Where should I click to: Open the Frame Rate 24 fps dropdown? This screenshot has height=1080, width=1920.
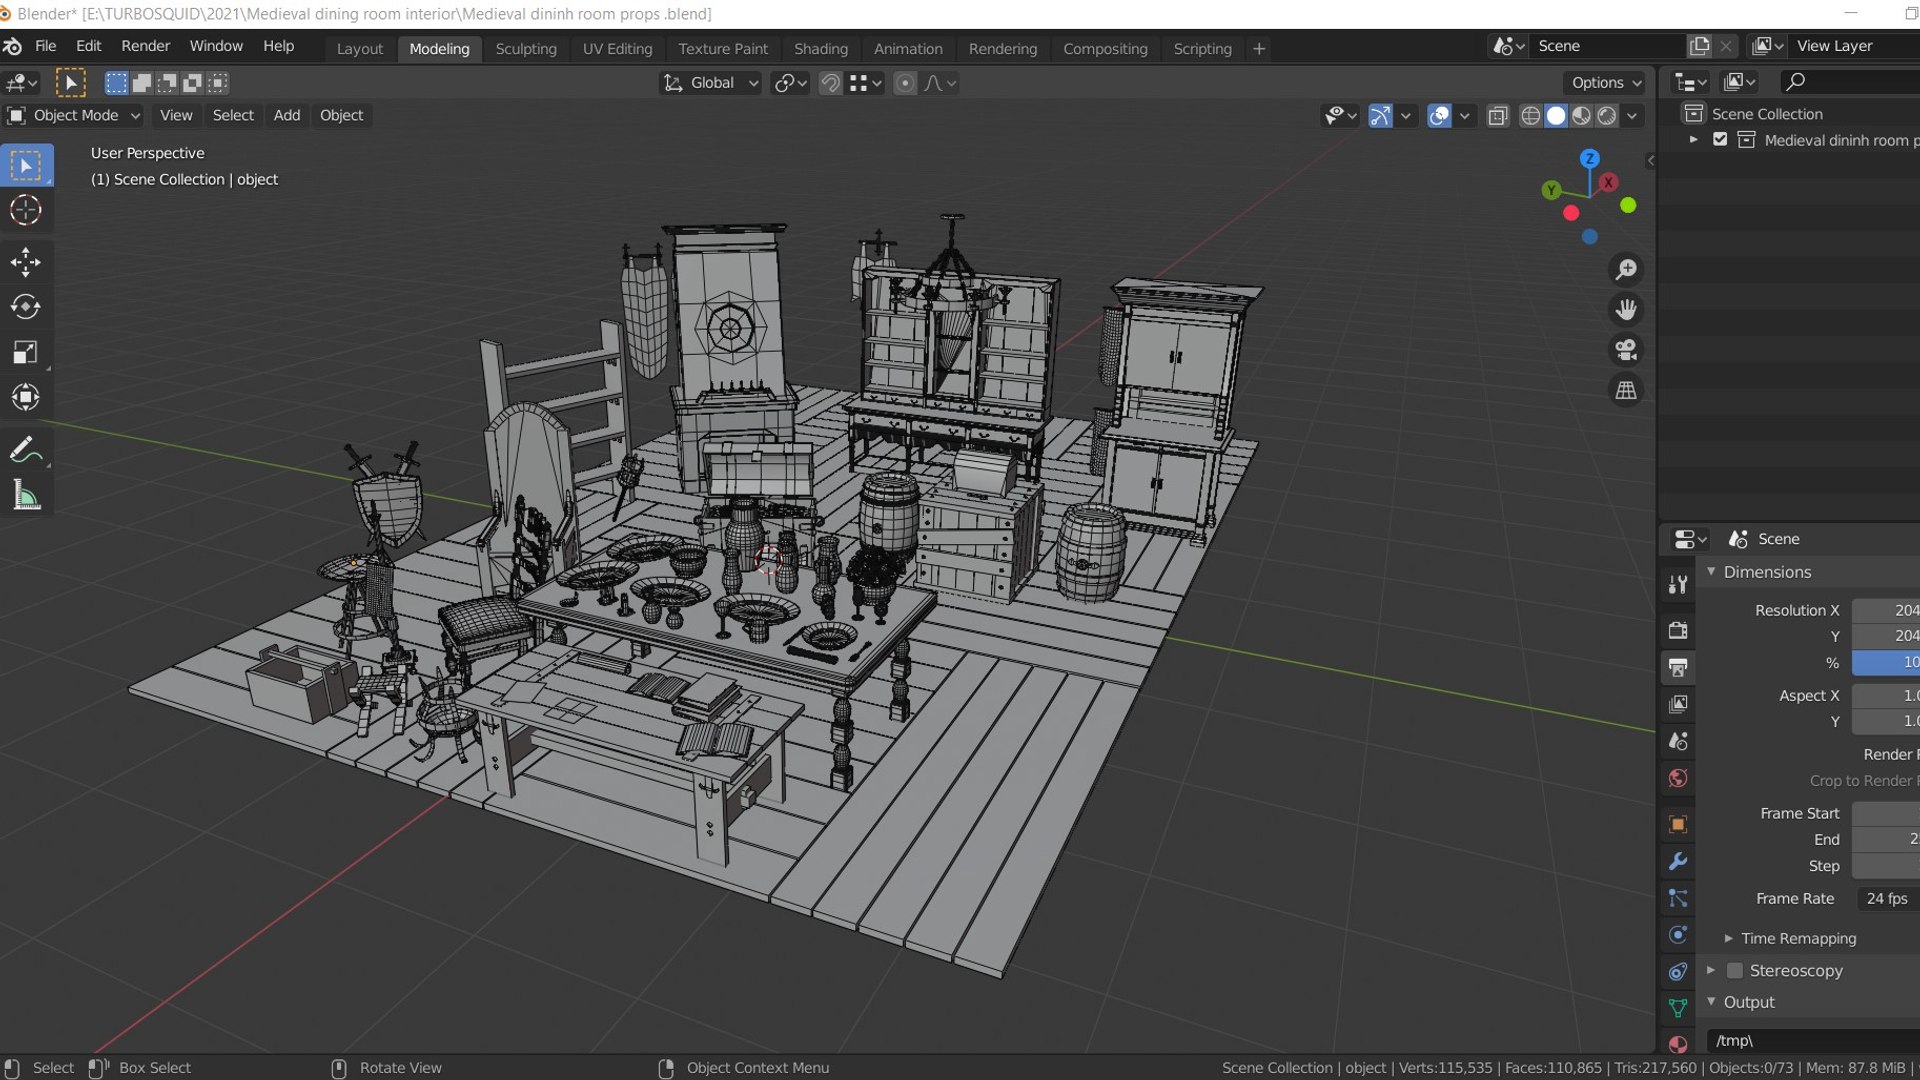click(1887, 898)
